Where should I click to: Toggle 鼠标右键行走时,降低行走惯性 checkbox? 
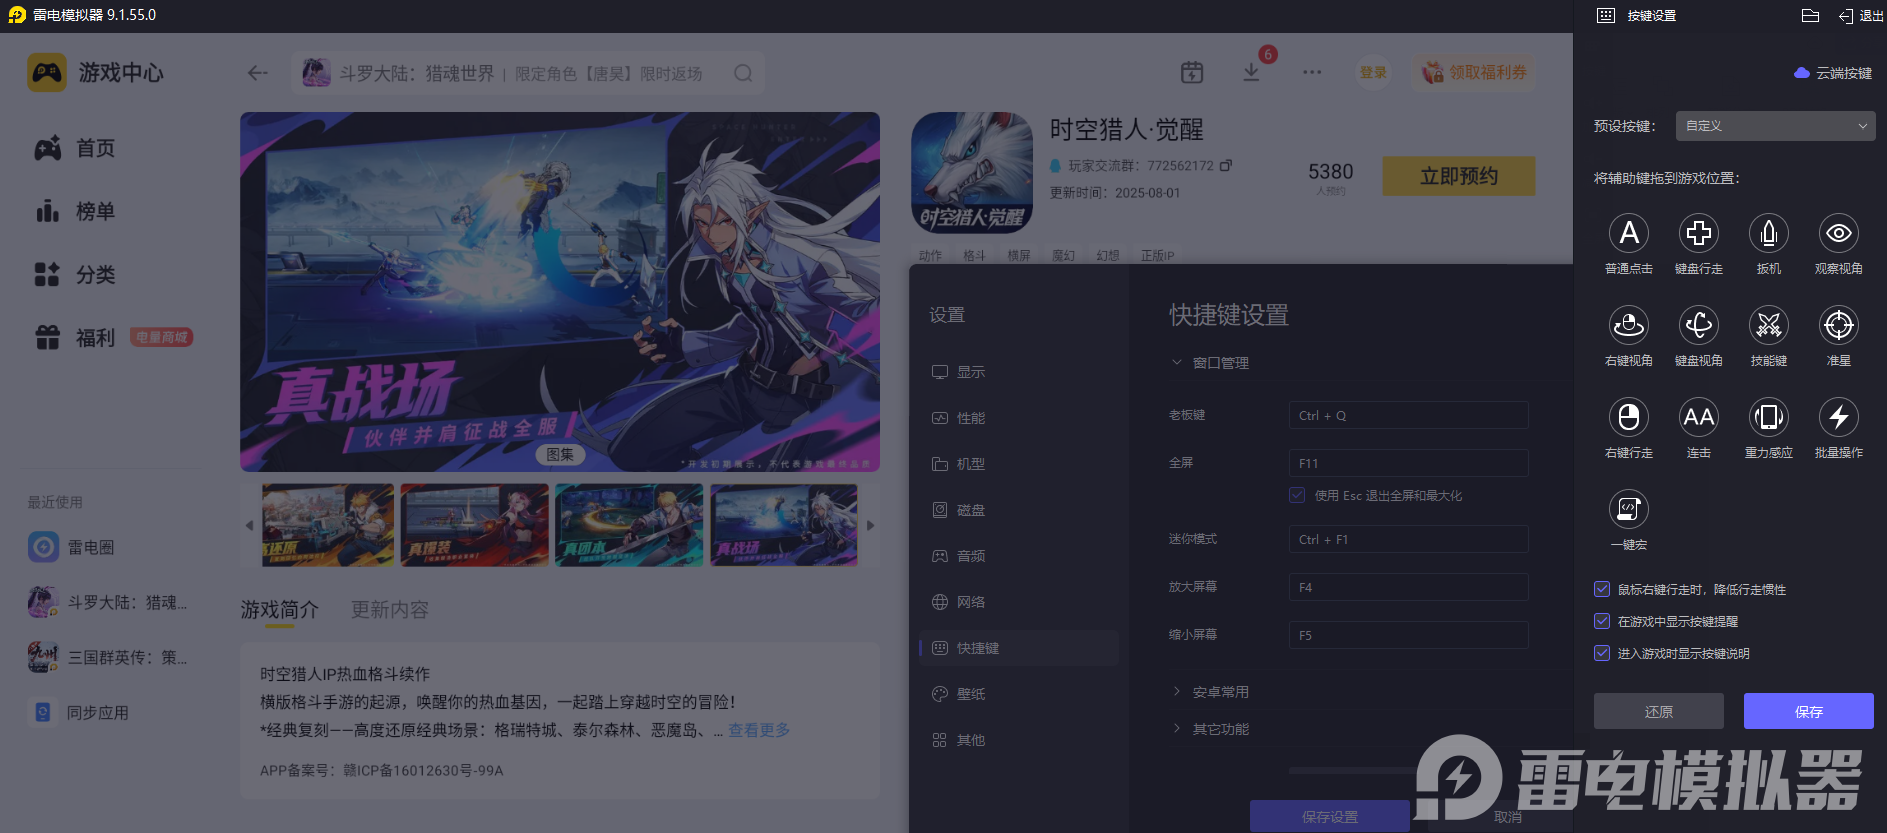click(1602, 590)
